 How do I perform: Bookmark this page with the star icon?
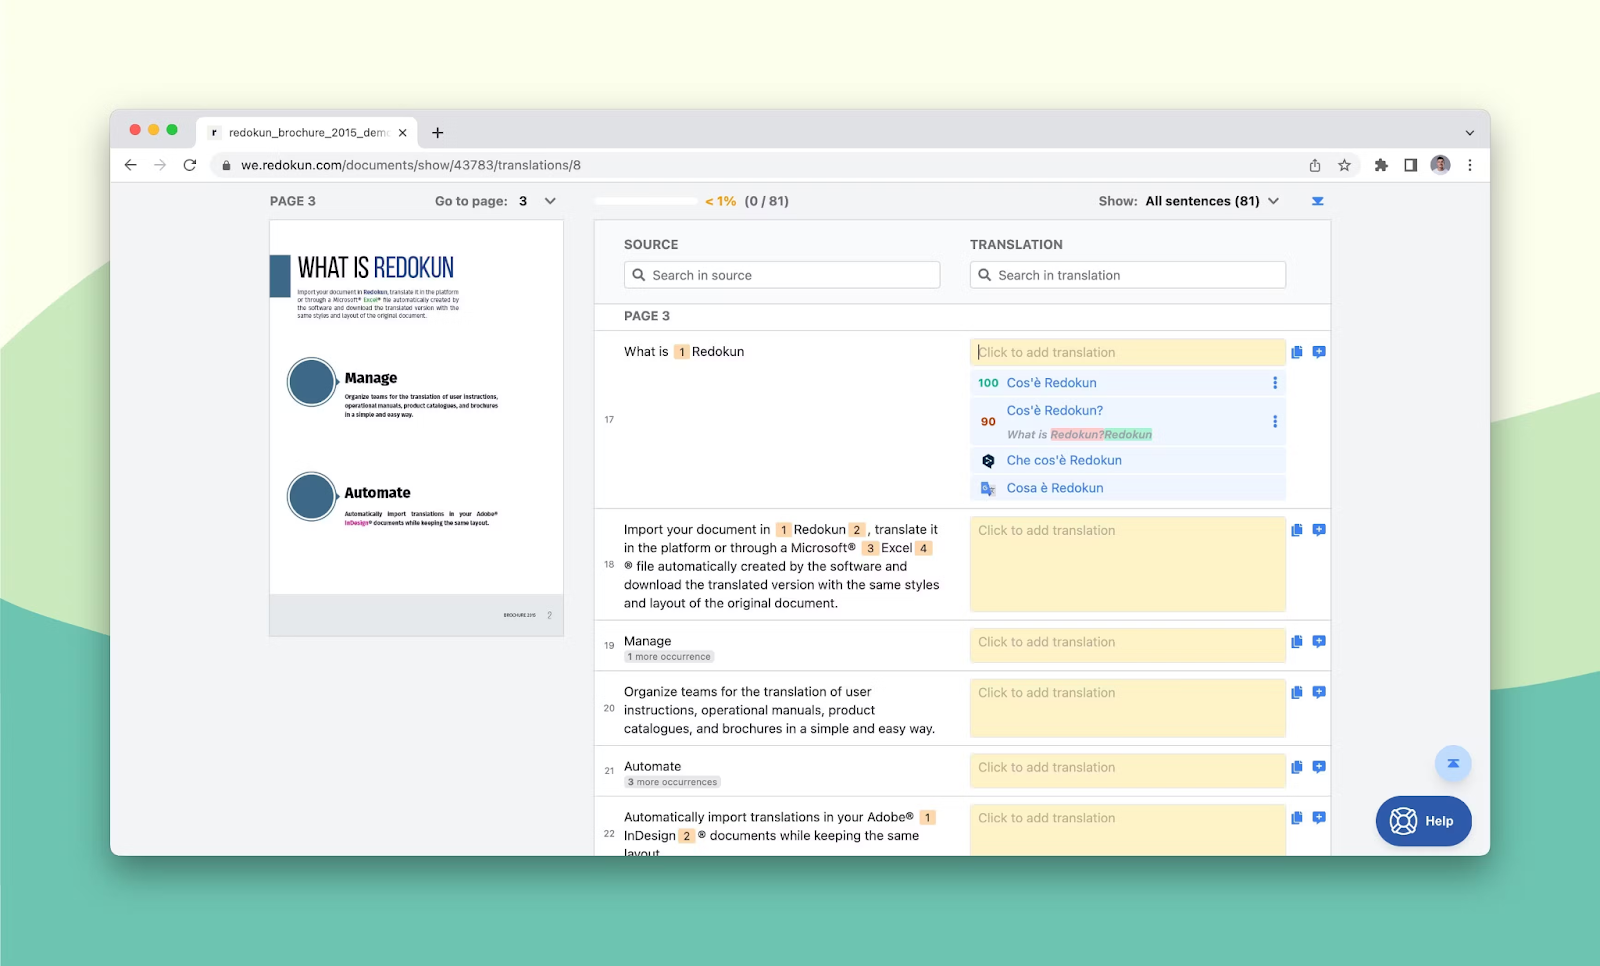pyautogui.click(x=1344, y=165)
